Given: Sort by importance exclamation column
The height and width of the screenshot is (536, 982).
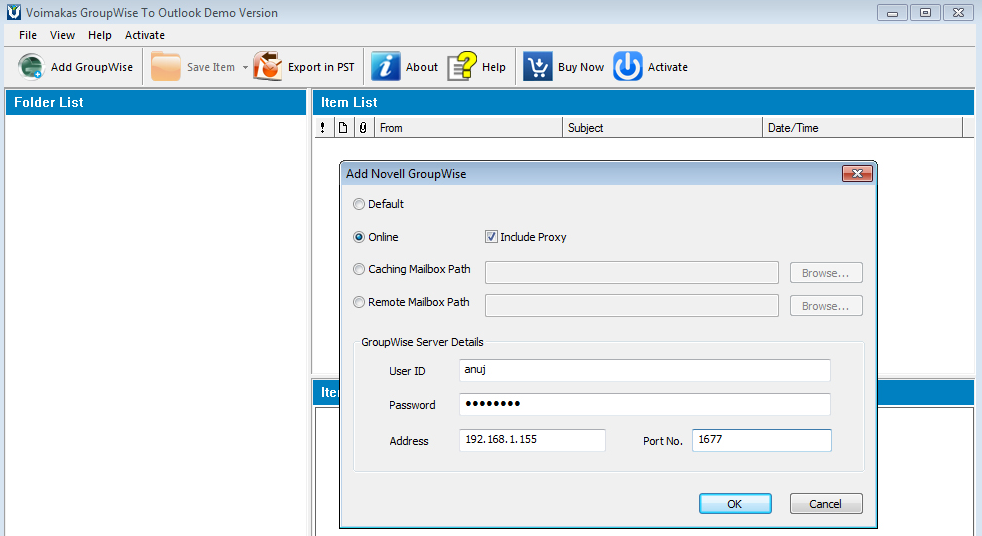Looking at the screenshot, I should [x=323, y=128].
